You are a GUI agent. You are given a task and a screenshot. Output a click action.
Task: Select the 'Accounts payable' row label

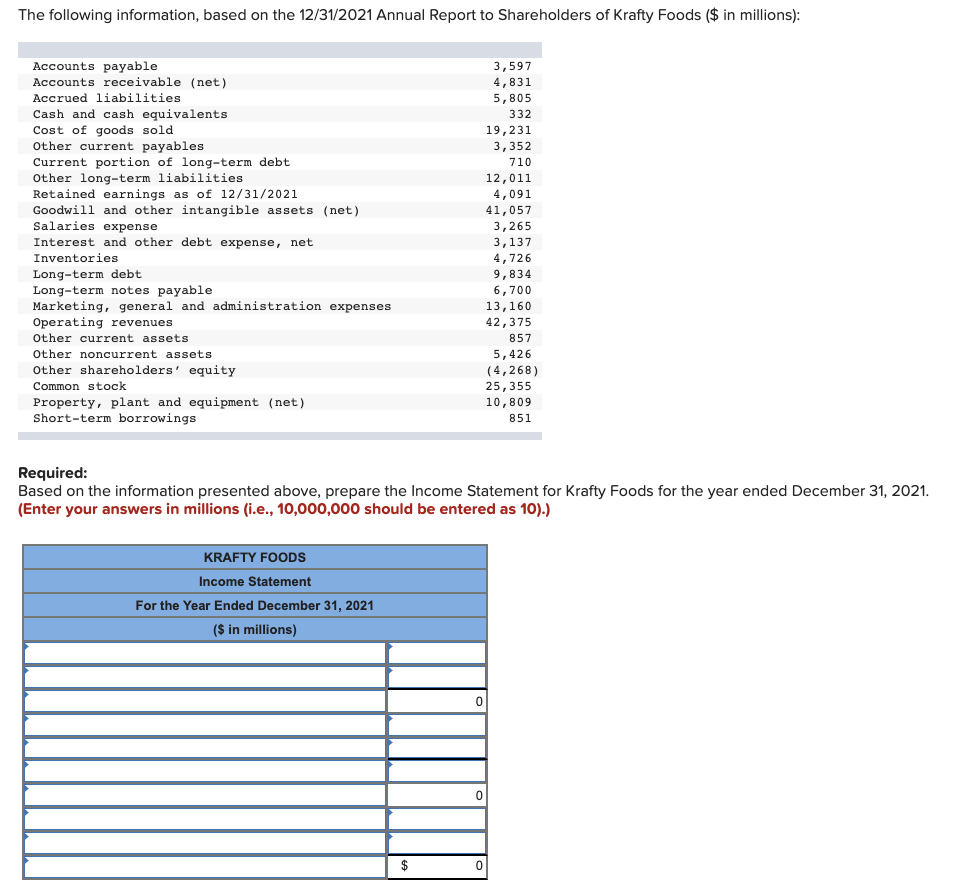(x=95, y=66)
